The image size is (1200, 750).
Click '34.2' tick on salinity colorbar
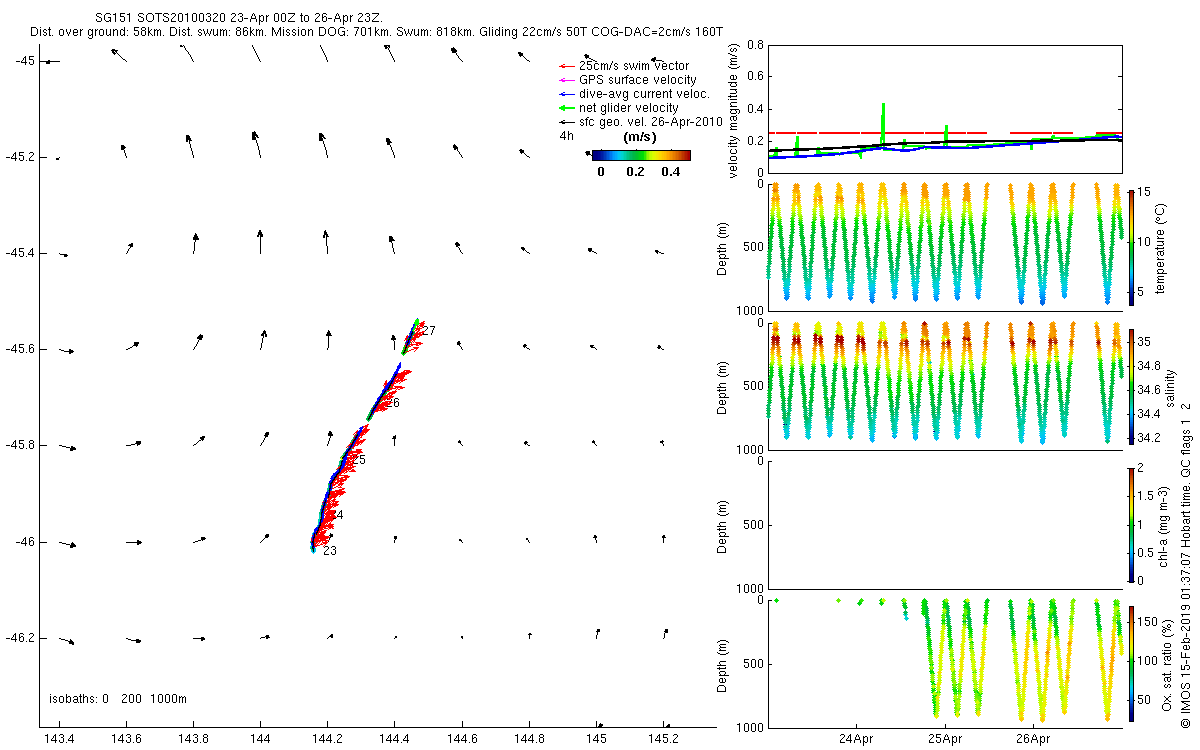[x=1150, y=438]
